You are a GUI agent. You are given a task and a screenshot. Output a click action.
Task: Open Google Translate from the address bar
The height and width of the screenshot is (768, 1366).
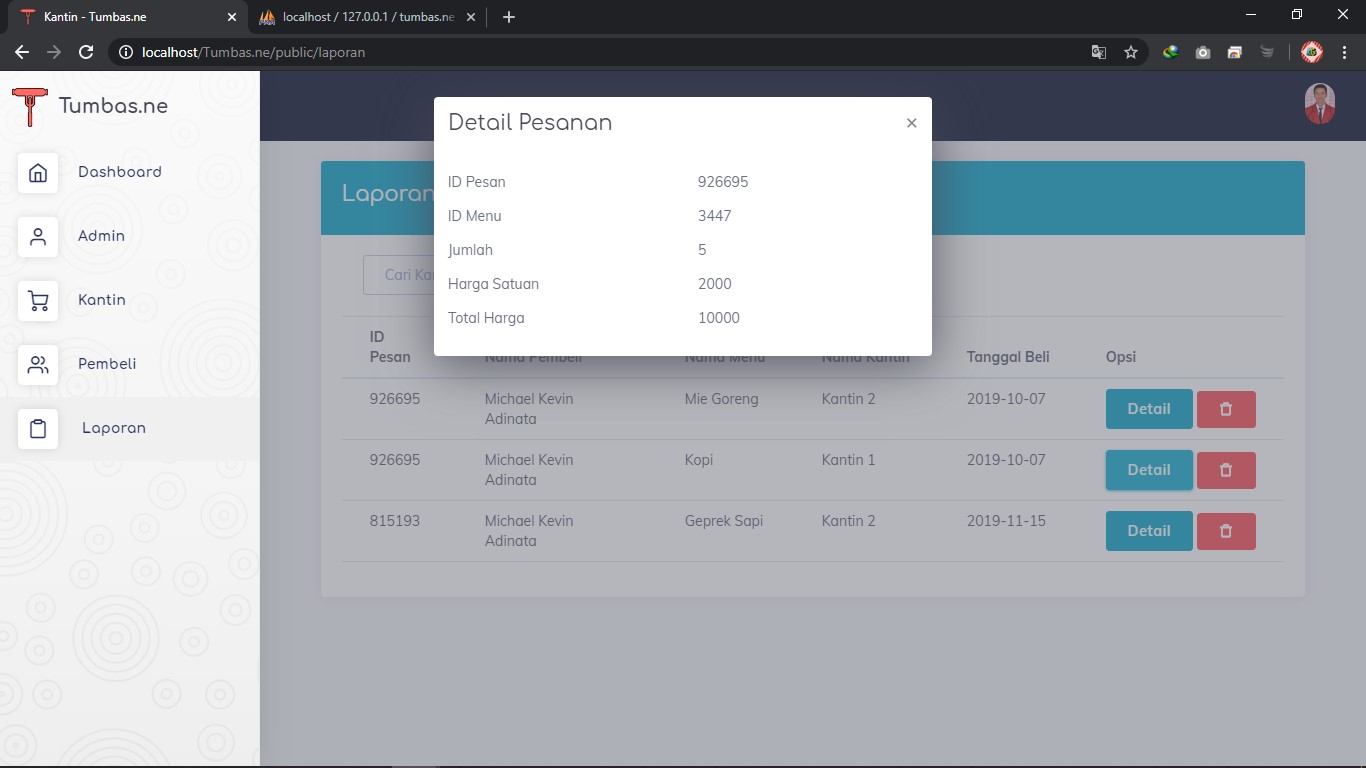click(1098, 52)
